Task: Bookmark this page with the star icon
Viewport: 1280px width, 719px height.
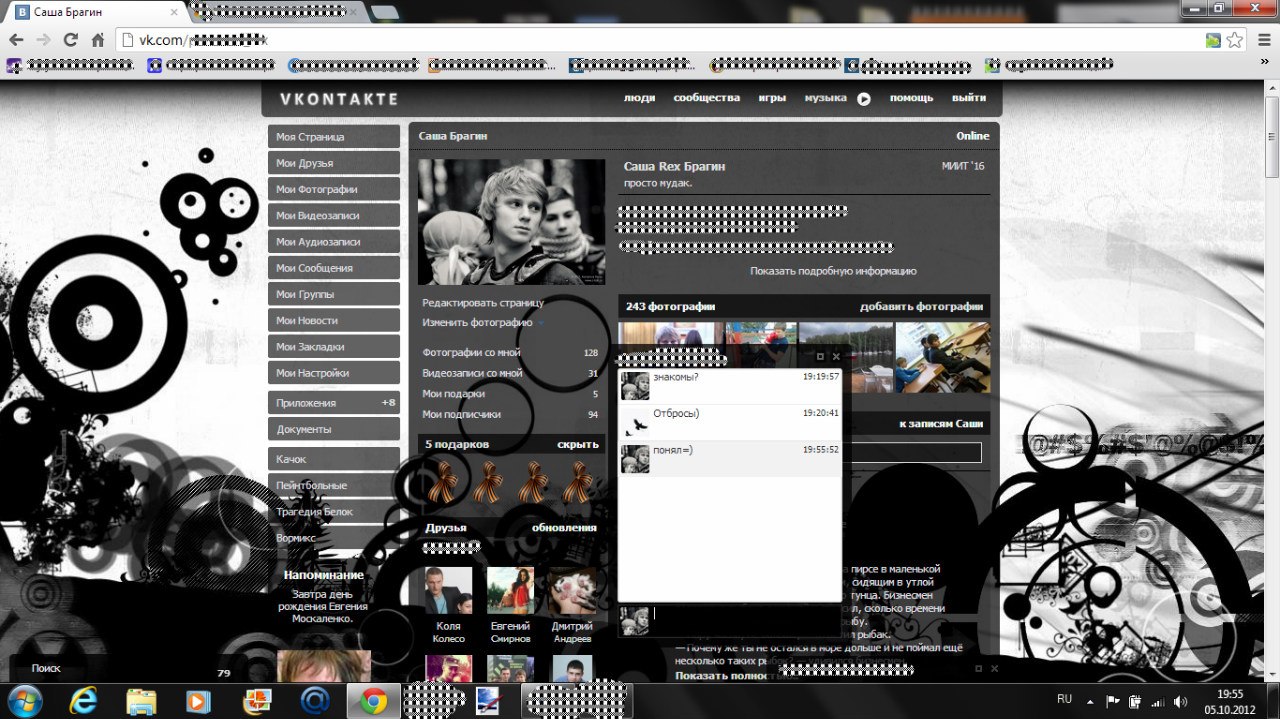Action: click(x=1235, y=40)
